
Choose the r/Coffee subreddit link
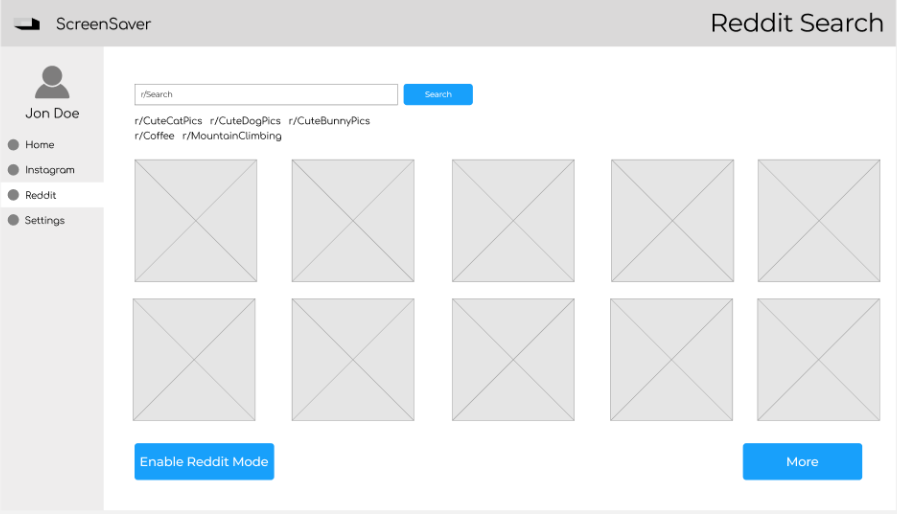point(154,136)
